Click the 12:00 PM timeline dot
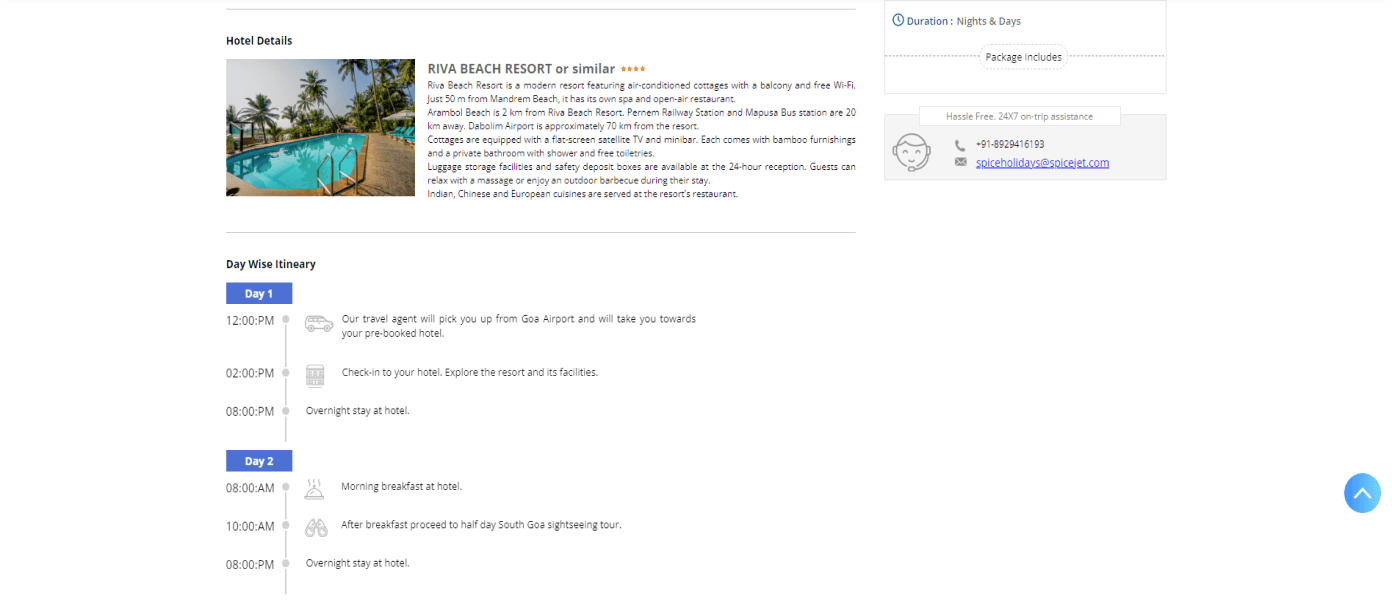This screenshot has height=600, width=1392. coord(285,320)
